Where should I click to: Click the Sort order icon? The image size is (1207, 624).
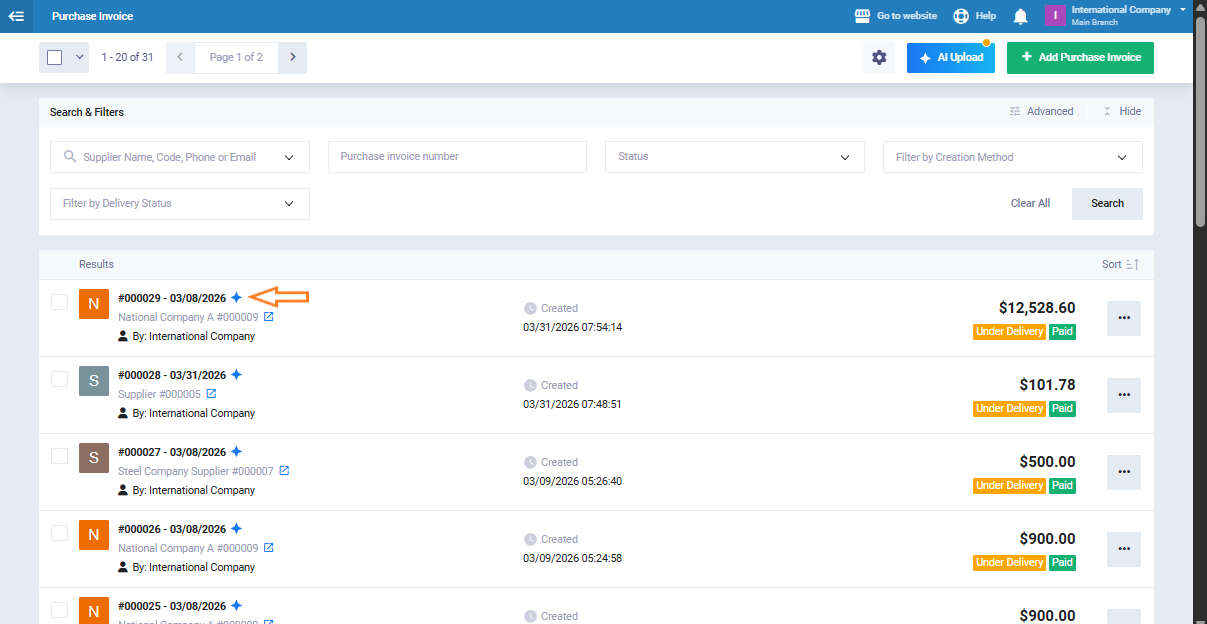pos(1132,265)
